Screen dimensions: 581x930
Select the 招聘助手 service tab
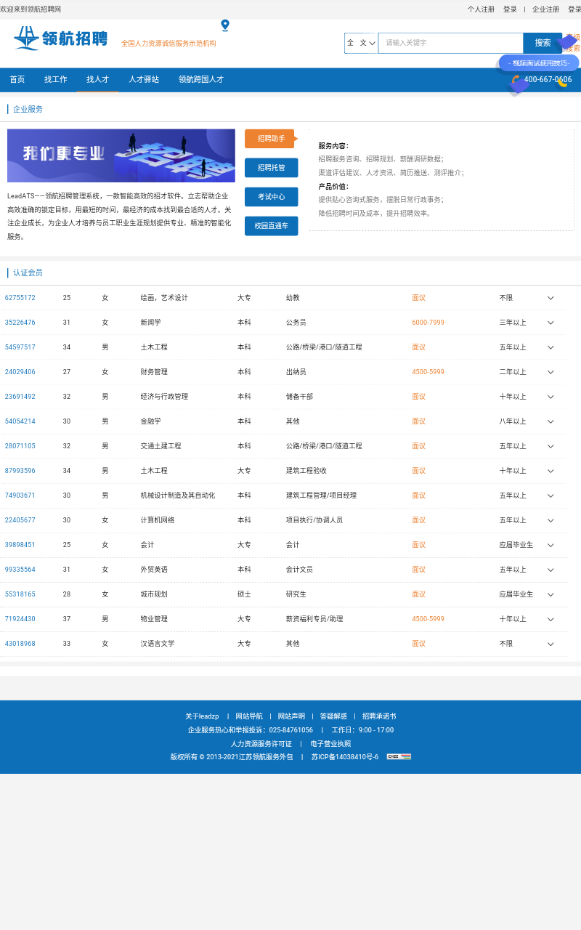[x=272, y=138]
